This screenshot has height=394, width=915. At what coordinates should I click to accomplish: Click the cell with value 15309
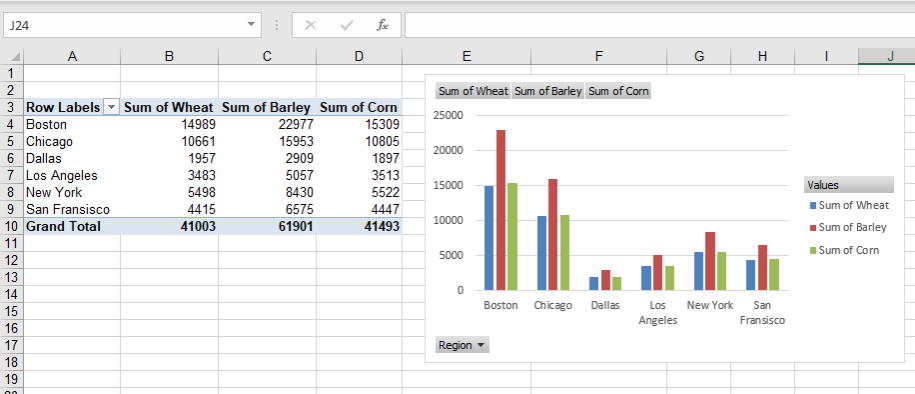coord(359,124)
